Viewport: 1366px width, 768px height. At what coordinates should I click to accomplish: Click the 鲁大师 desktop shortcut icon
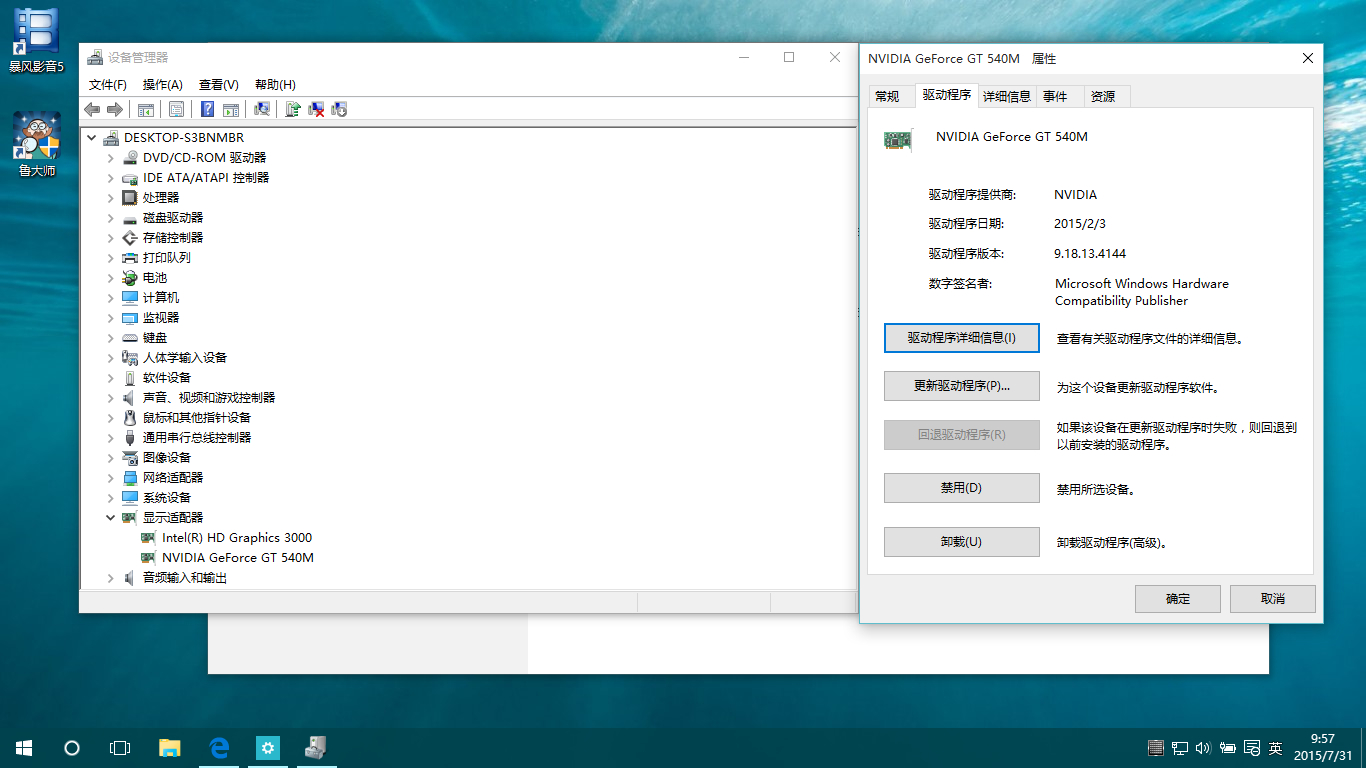36,144
